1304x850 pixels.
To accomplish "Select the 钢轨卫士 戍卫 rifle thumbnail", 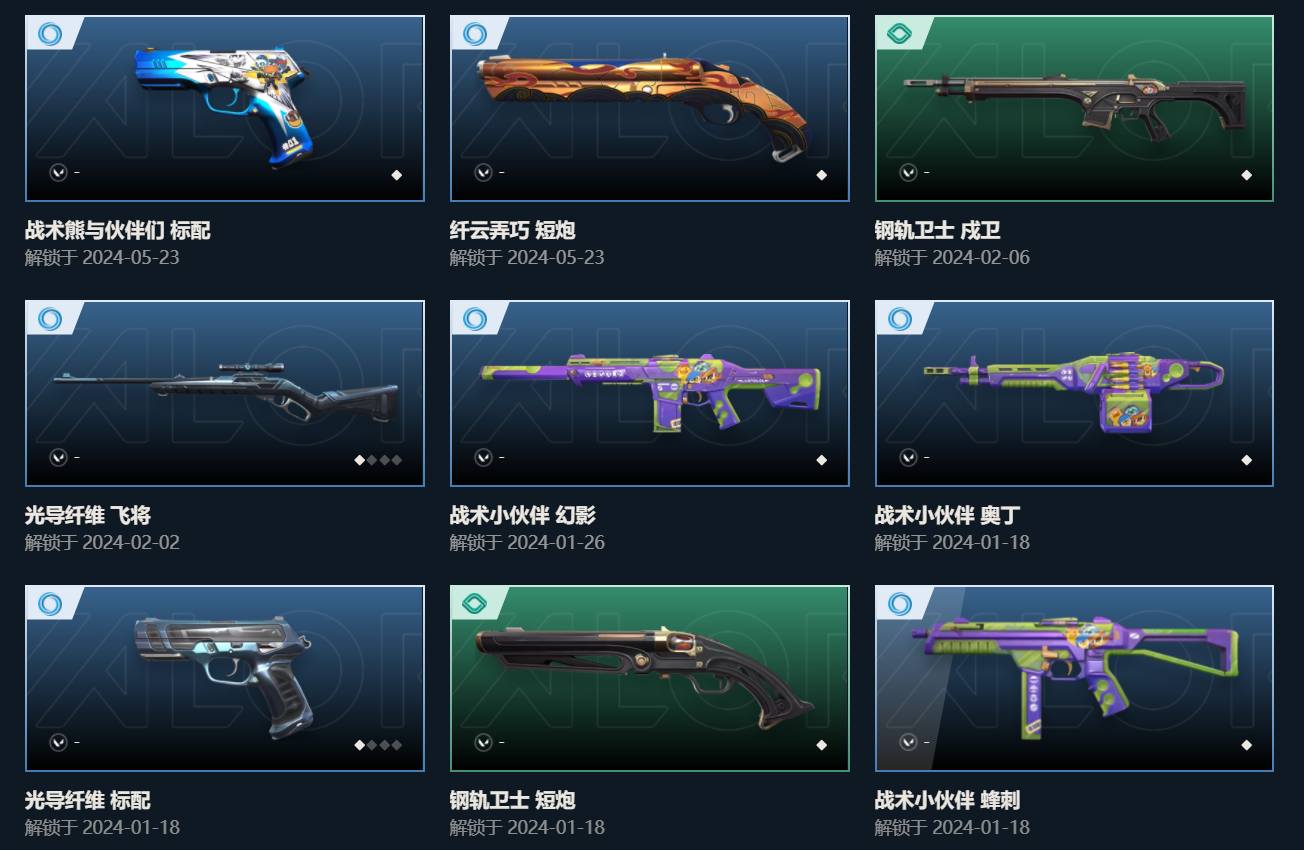I will [x=1075, y=108].
